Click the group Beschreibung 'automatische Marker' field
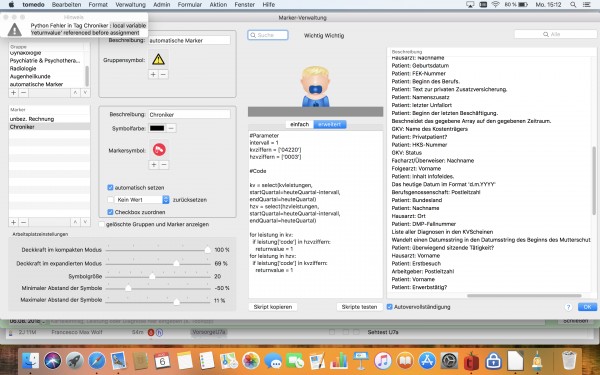The image size is (600, 375). point(189,40)
